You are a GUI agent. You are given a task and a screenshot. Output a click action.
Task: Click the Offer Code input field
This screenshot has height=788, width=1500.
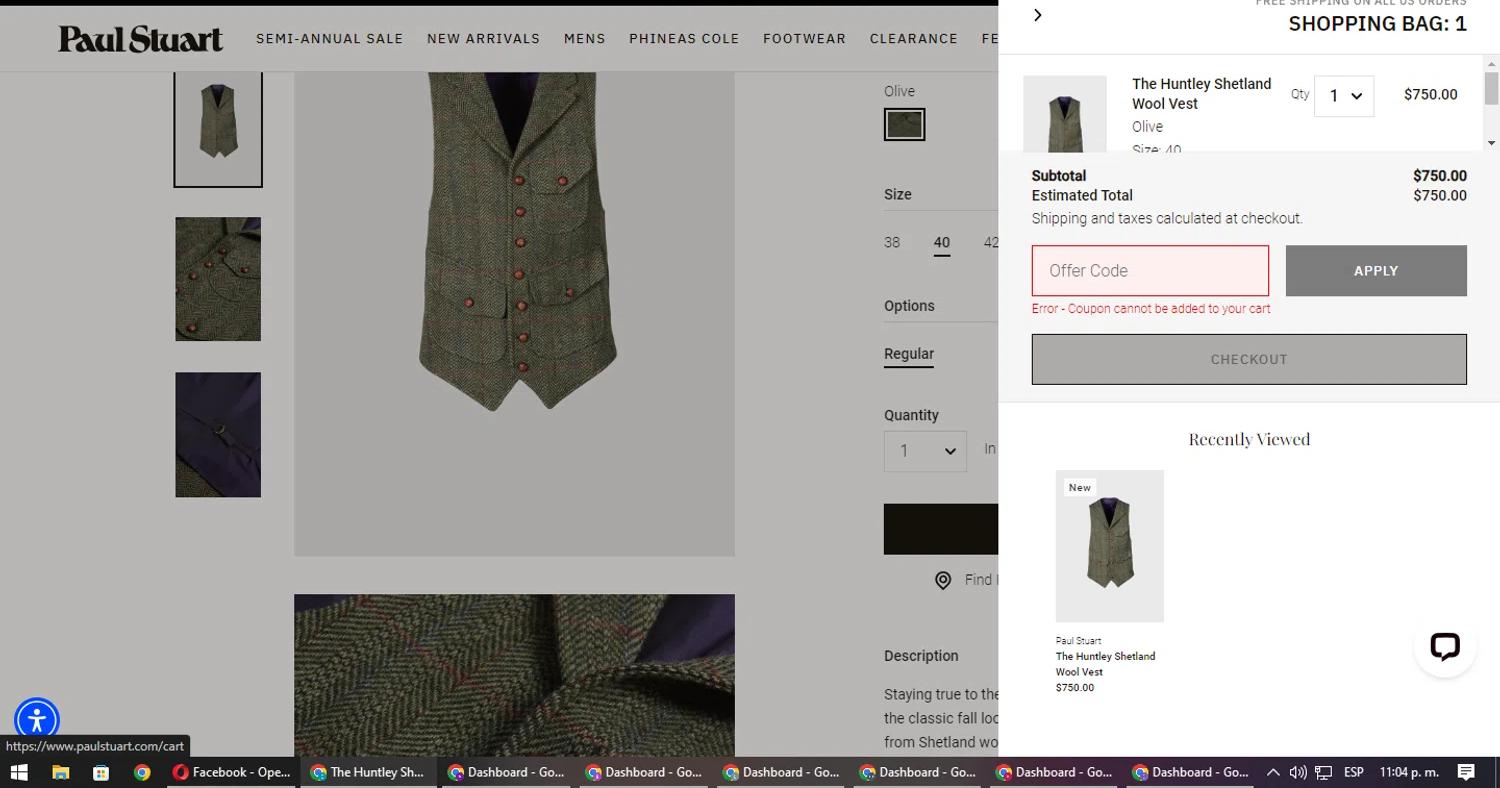(x=1150, y=271)
